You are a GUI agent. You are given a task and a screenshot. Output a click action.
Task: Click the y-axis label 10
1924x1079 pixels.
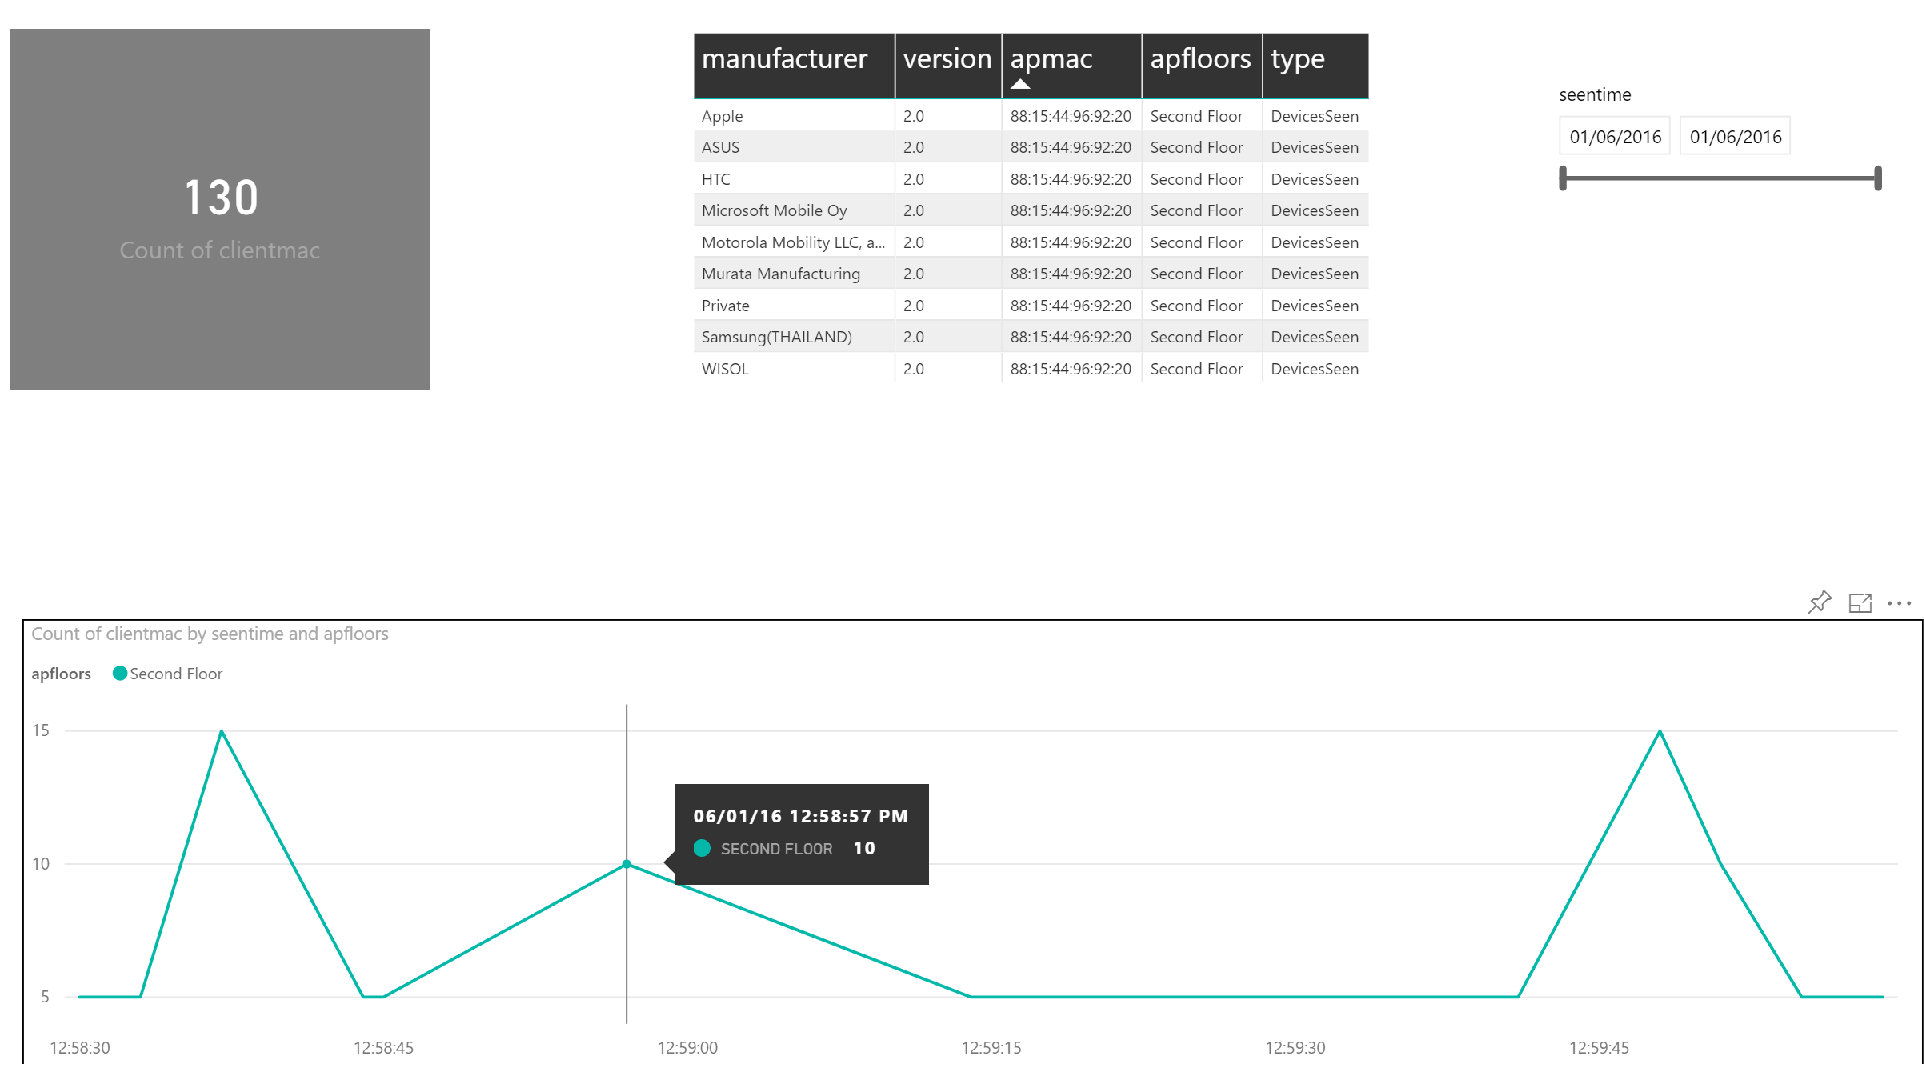point(41,863)
